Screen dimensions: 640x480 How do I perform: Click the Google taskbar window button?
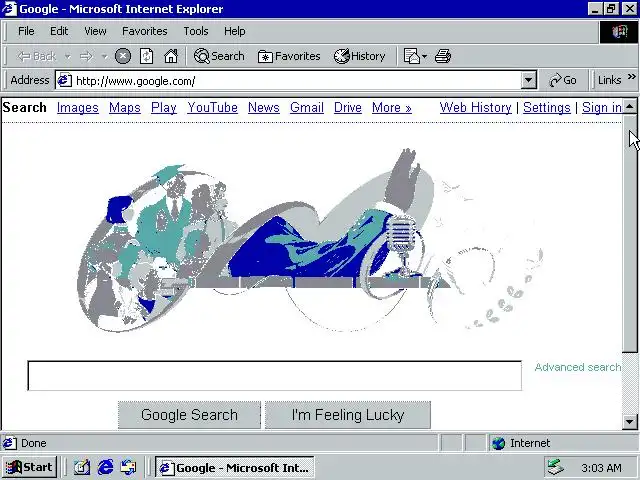pyautogui.click(x=234, y=467)
